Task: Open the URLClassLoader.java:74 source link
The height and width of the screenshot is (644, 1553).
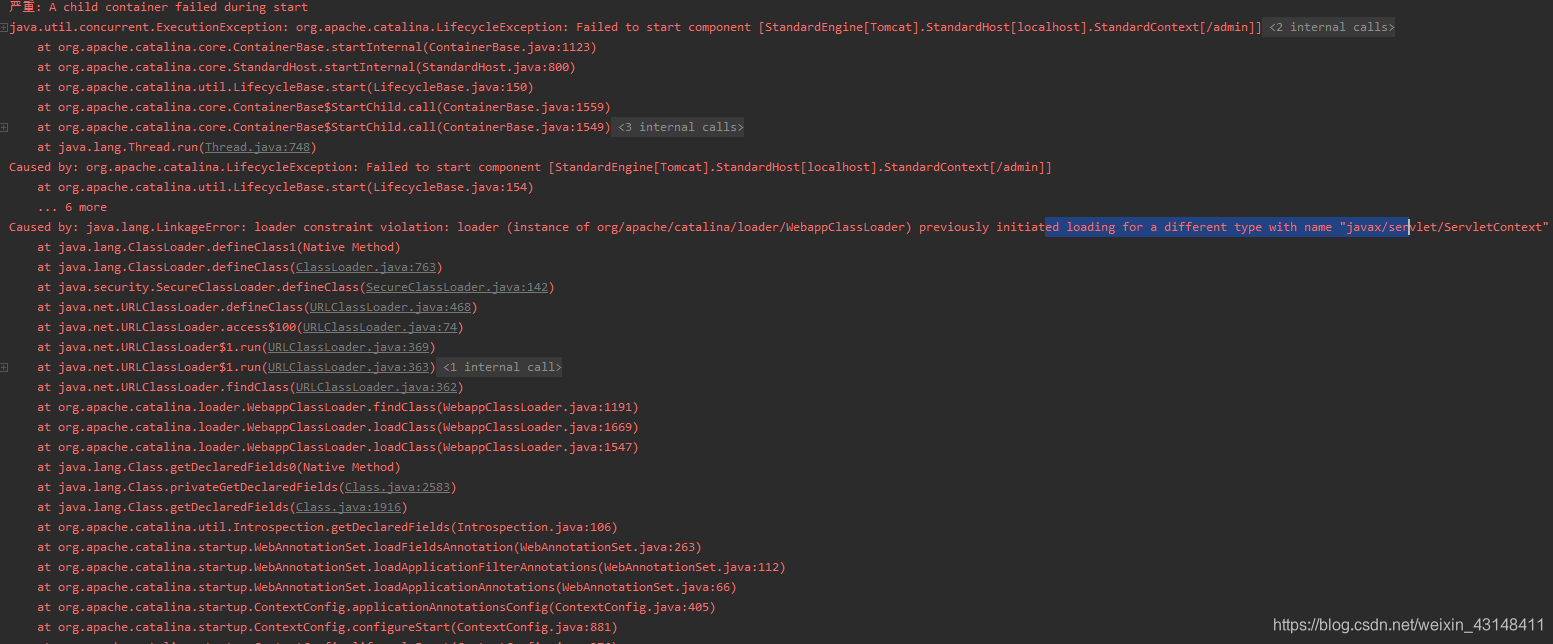Action: pos(379,327)
